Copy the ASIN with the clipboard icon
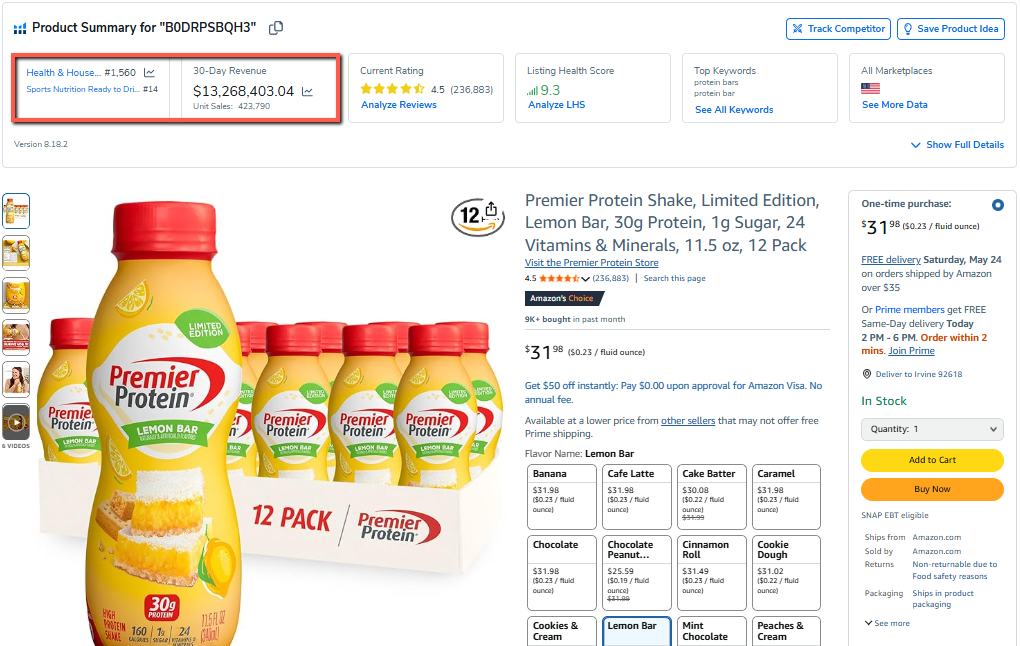 point(276,28)
